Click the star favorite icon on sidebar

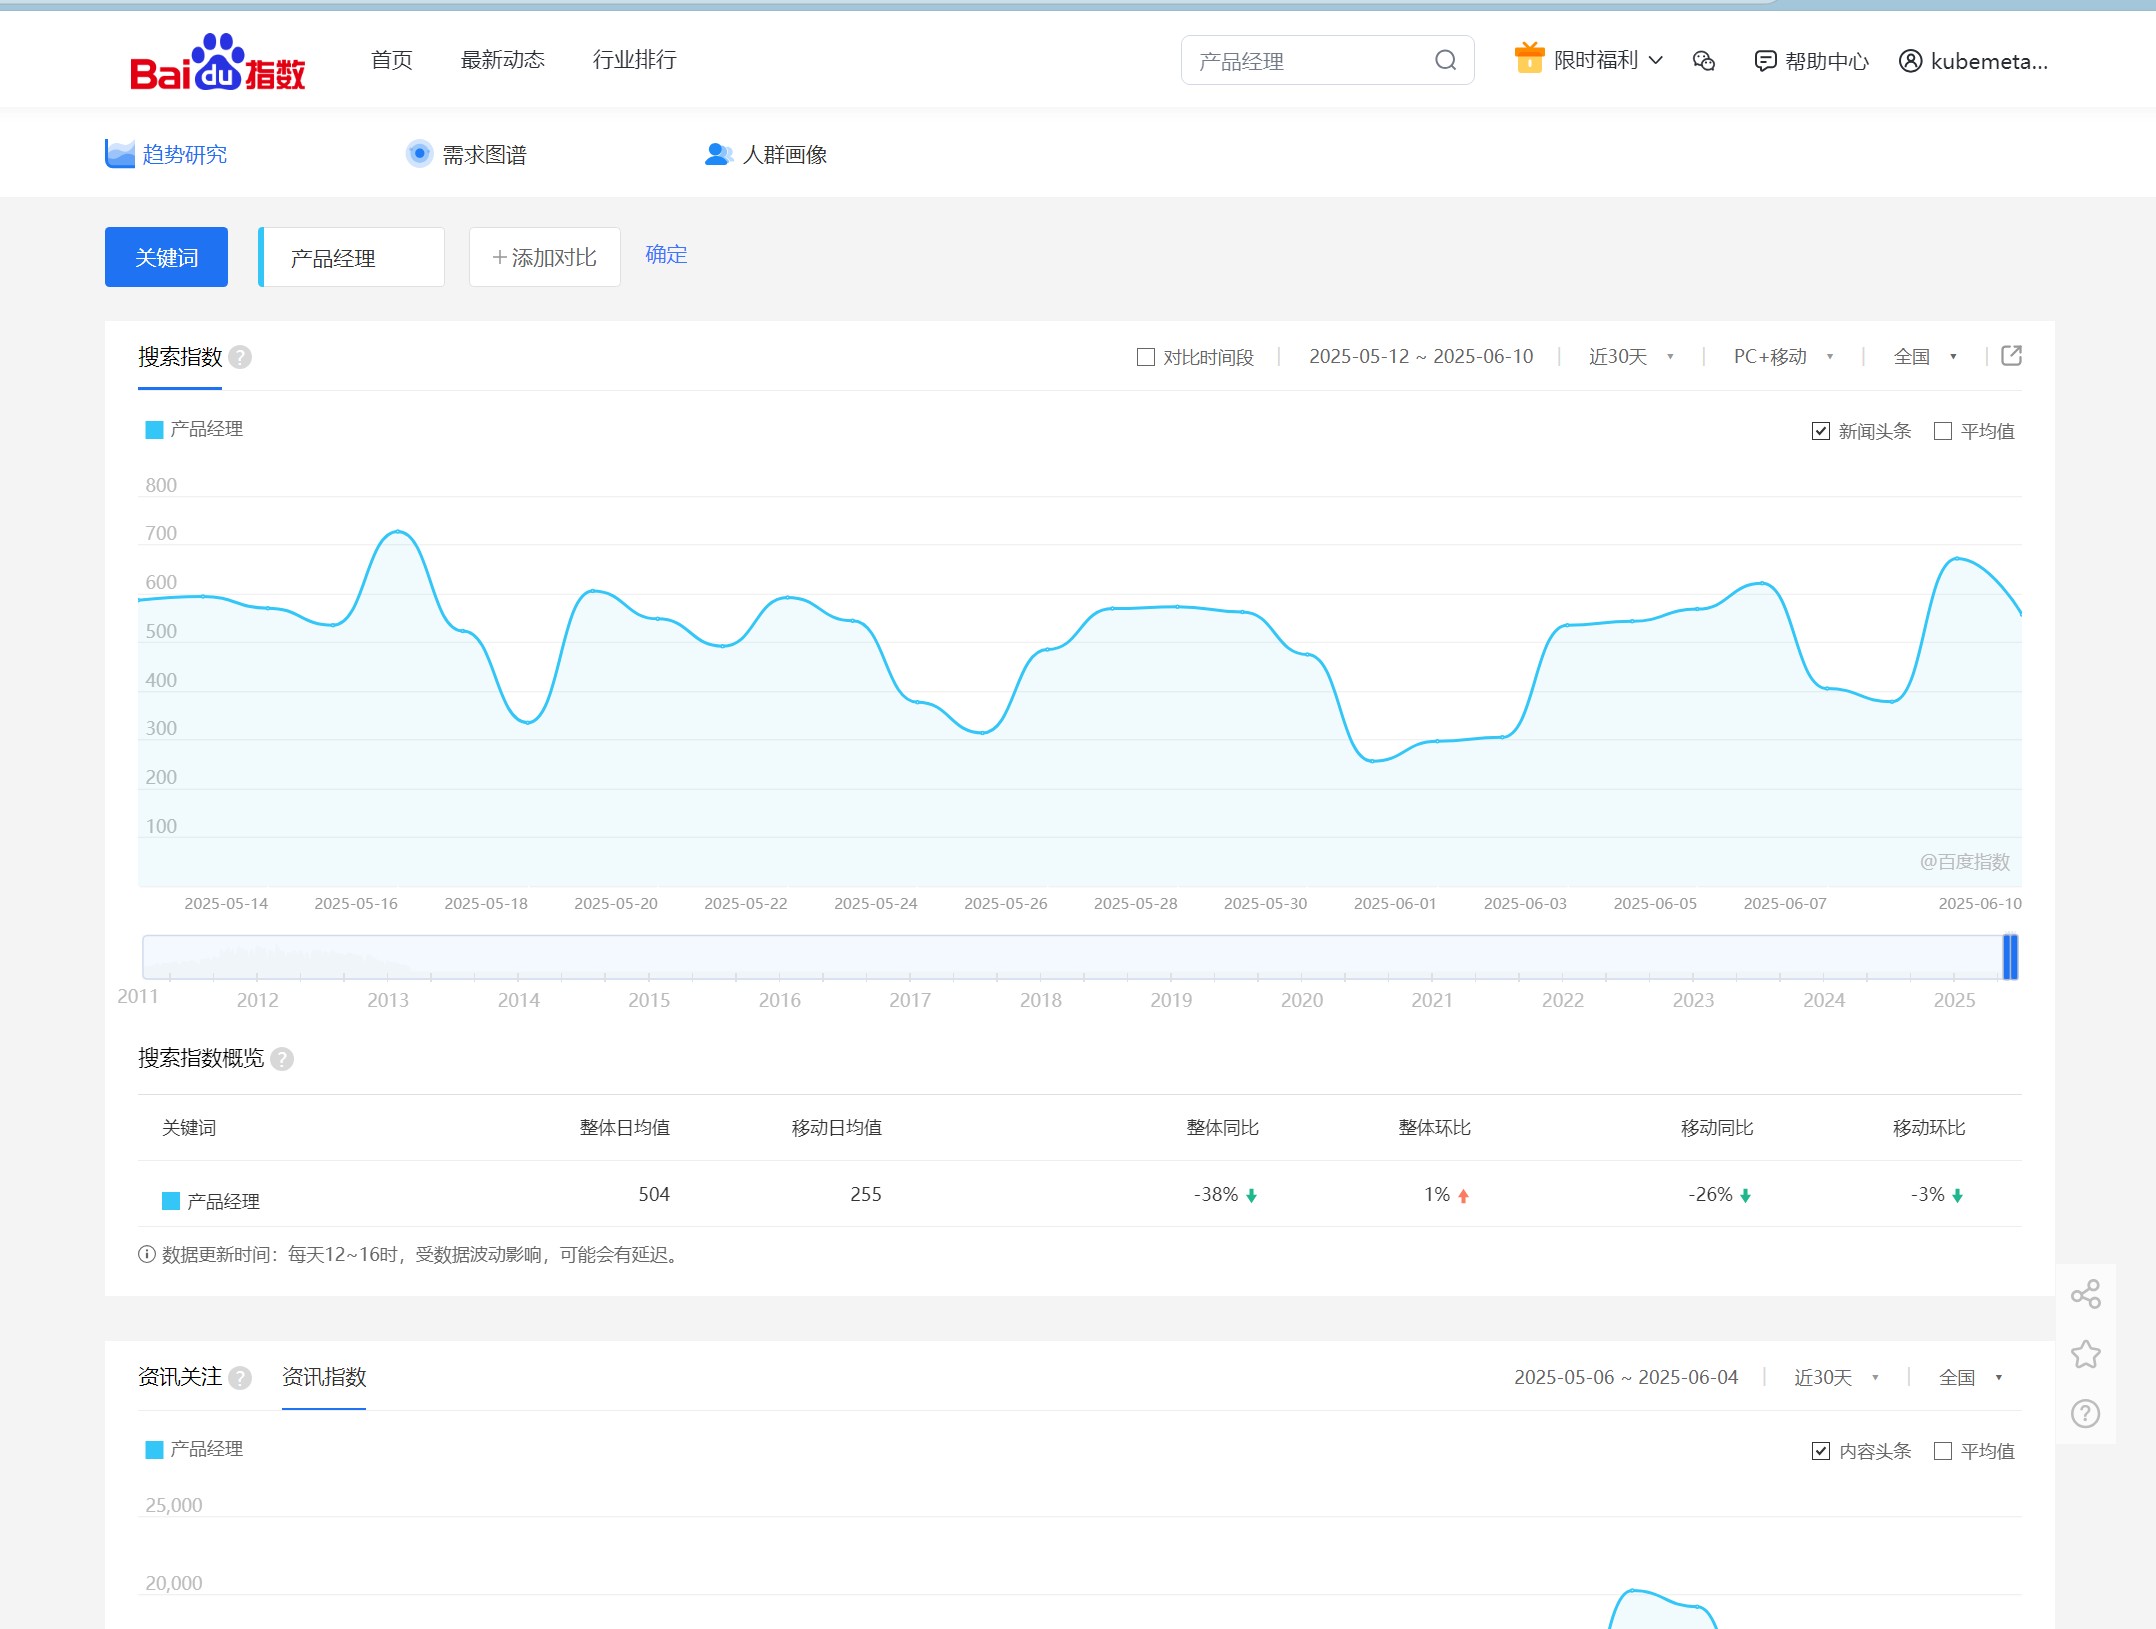pos(2085,1354)
